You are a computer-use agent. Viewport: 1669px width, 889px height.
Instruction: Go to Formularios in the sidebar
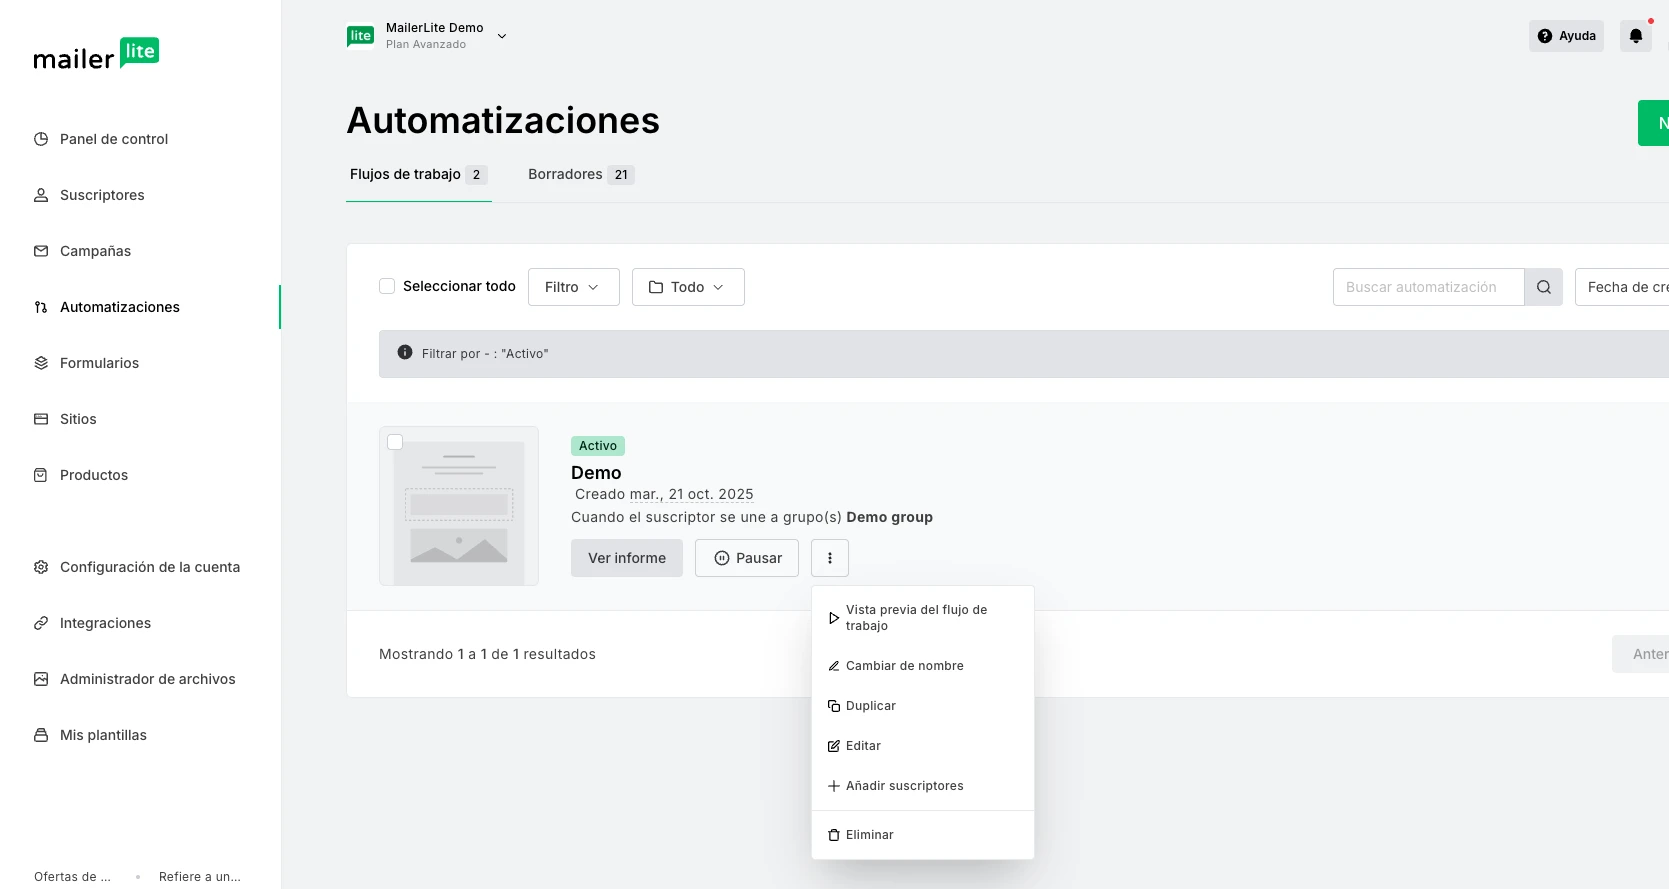[x=99, y=363]
